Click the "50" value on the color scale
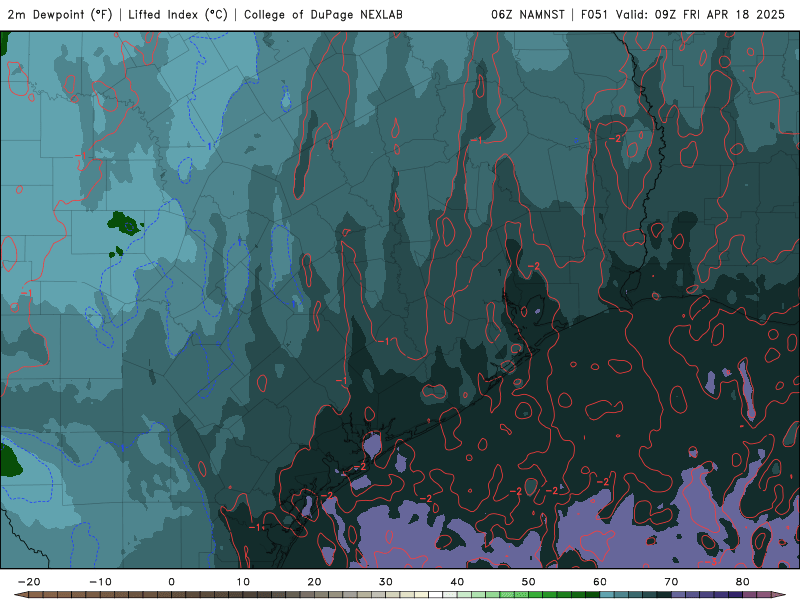Viewport: 800px width, 600px height. pyautogui.click(x=529, y=582)
